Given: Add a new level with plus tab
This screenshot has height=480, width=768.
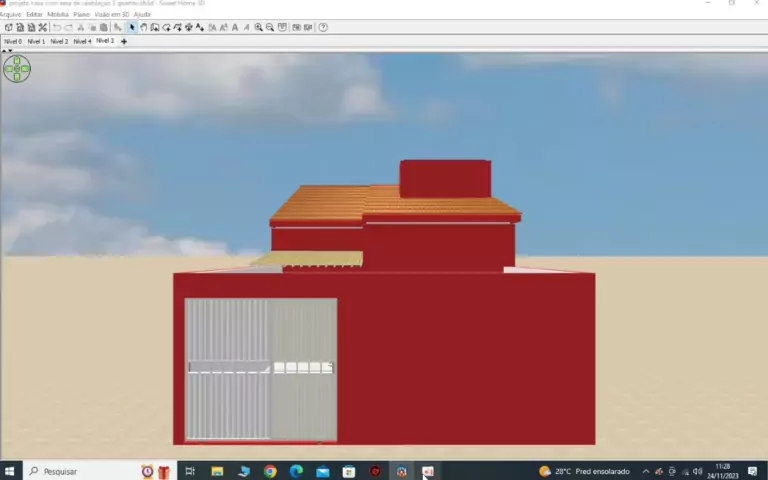Looking at the screenshot, I should coord(124,42).
